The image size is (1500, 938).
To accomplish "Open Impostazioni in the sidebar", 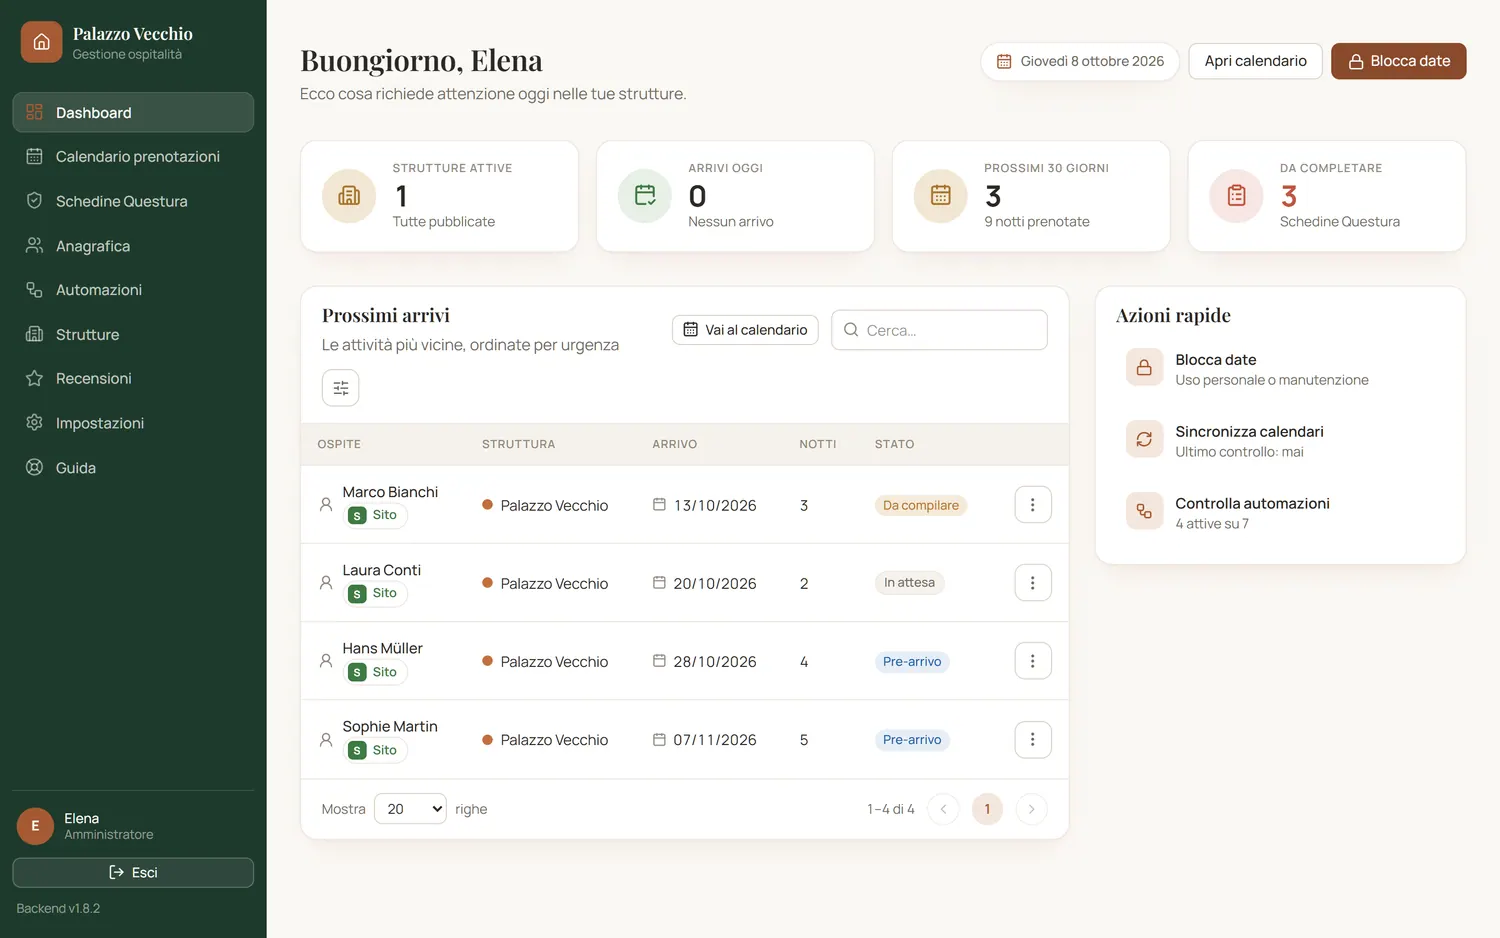I will tap(133, 423).
